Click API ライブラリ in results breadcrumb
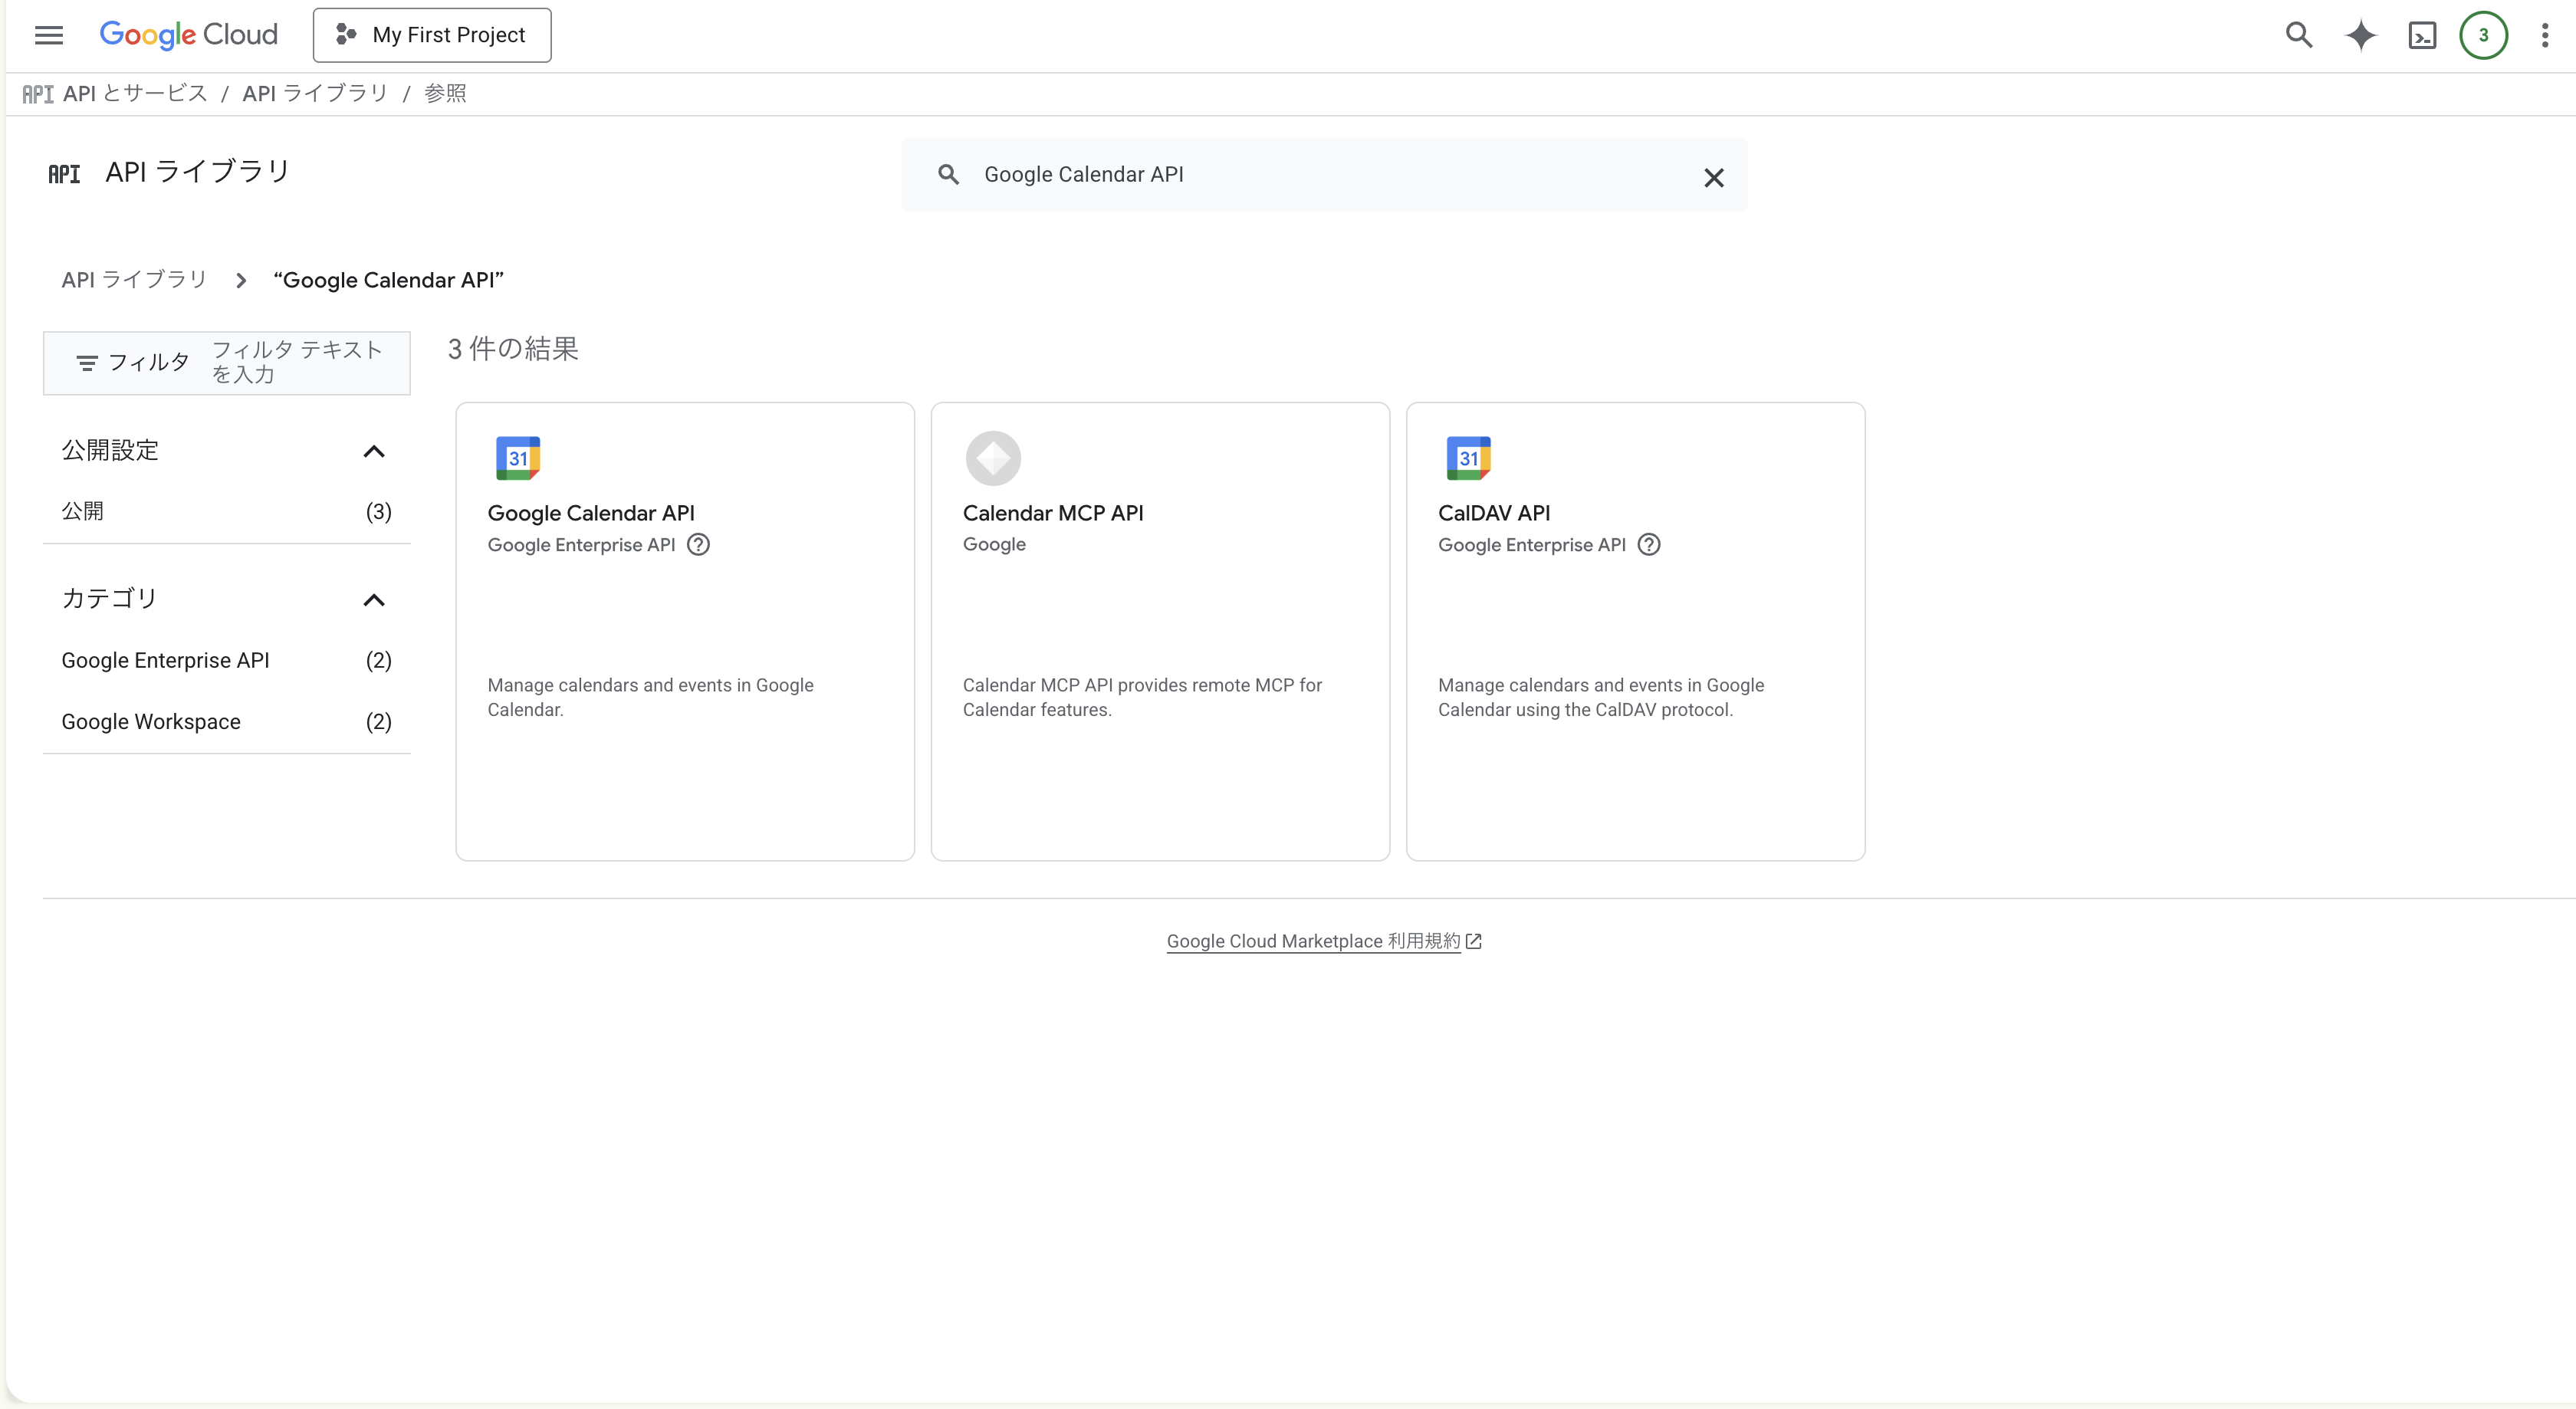Viewport: 2576px width, 1409px height. 134,280
